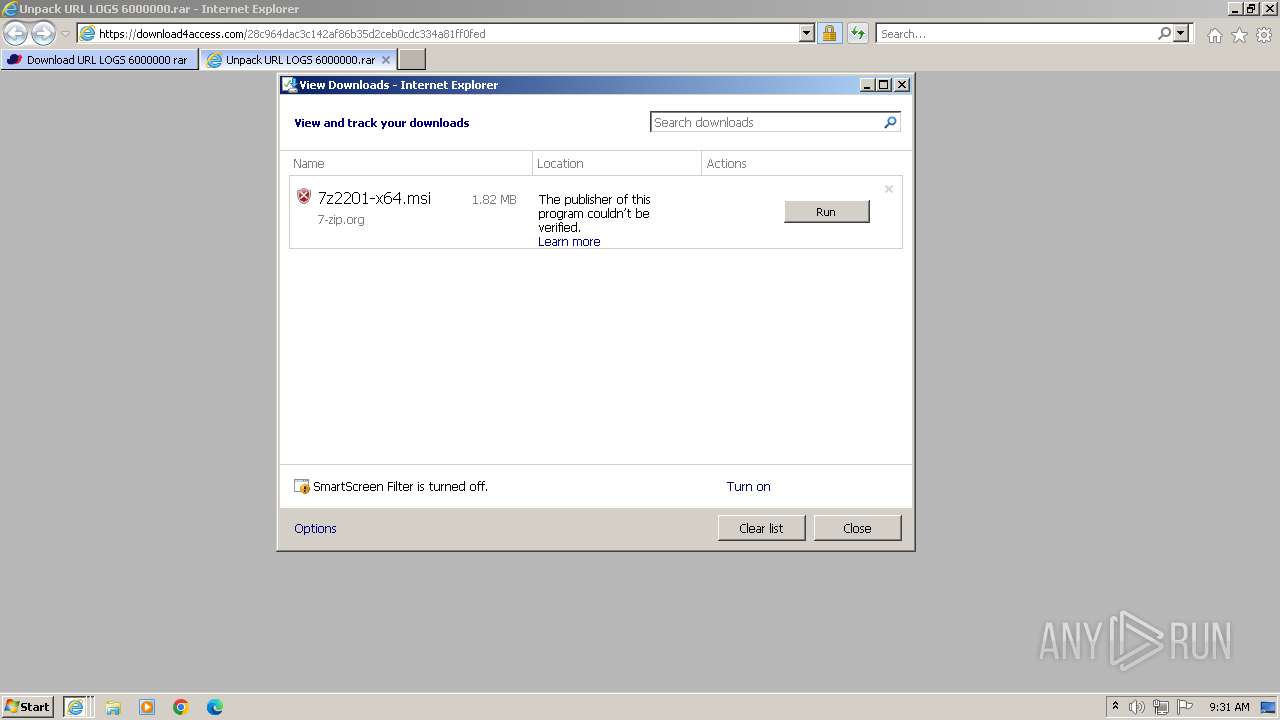Maximize the View Downloads window

point(884,85)
